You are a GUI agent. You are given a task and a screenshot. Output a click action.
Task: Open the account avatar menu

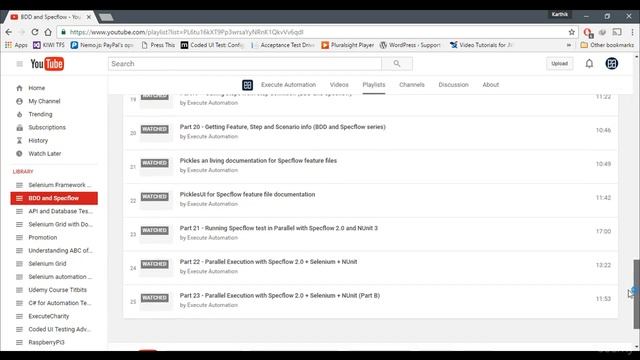tap(611, 64)
